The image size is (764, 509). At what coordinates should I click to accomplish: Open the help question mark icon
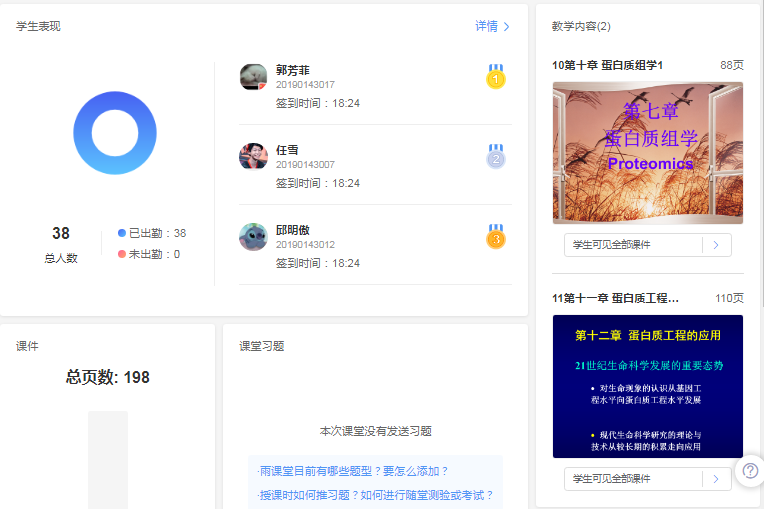point(749,472)
